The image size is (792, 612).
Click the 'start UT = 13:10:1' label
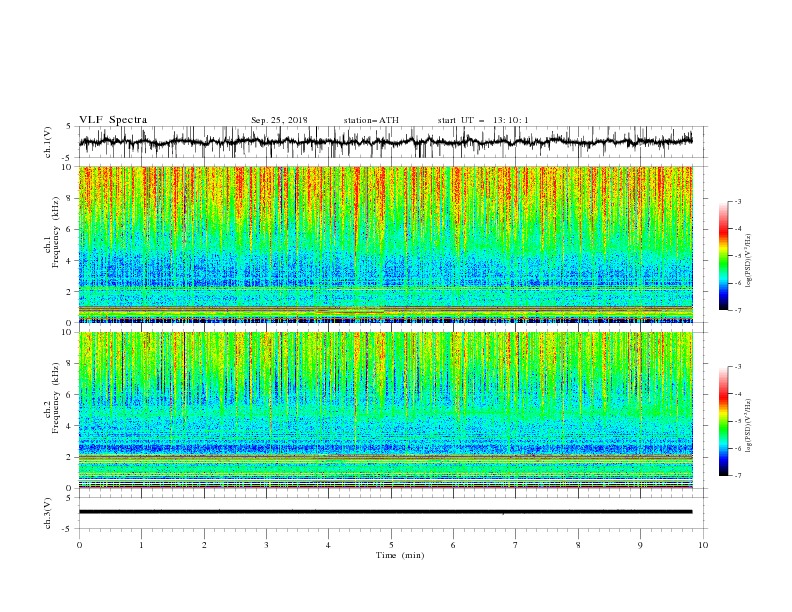[x=483, y=120]
